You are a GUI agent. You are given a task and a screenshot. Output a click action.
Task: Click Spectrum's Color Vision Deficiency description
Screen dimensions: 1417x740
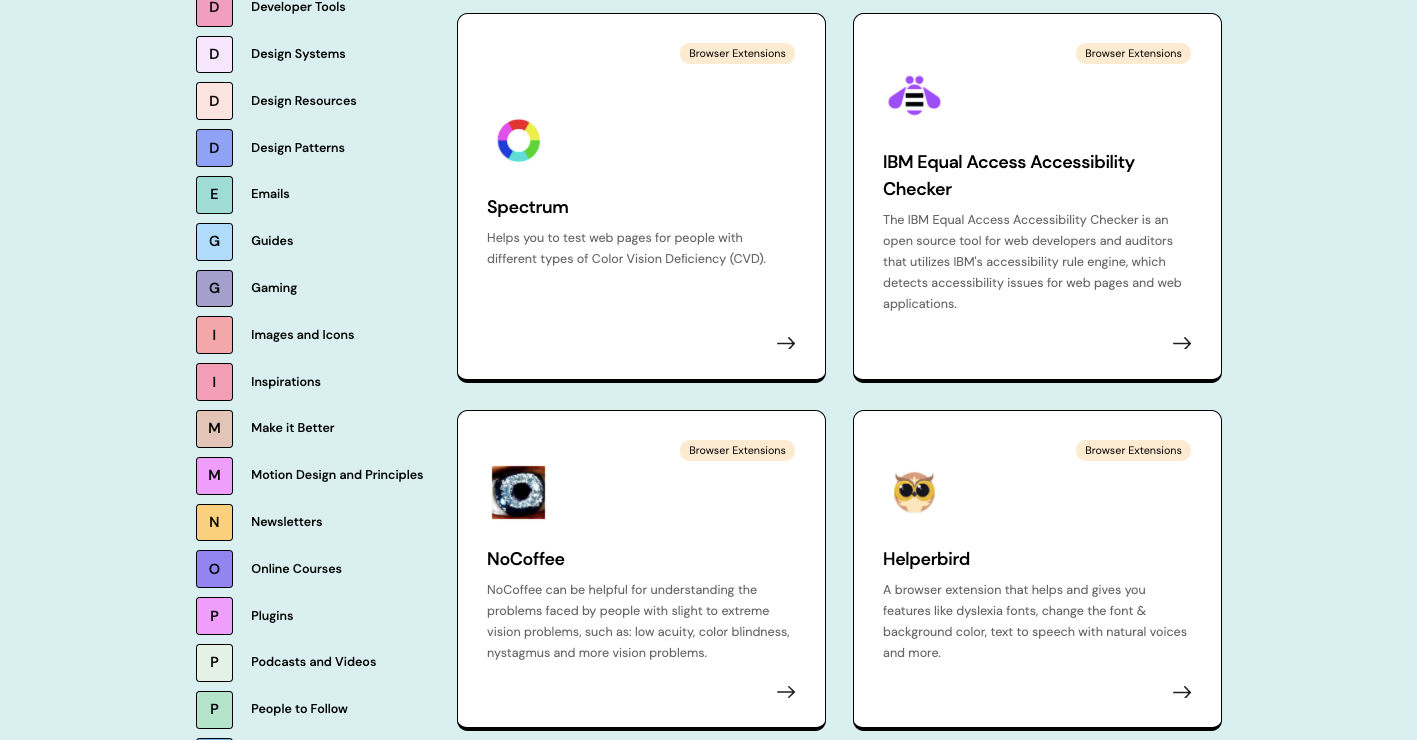tap(627, 248)
